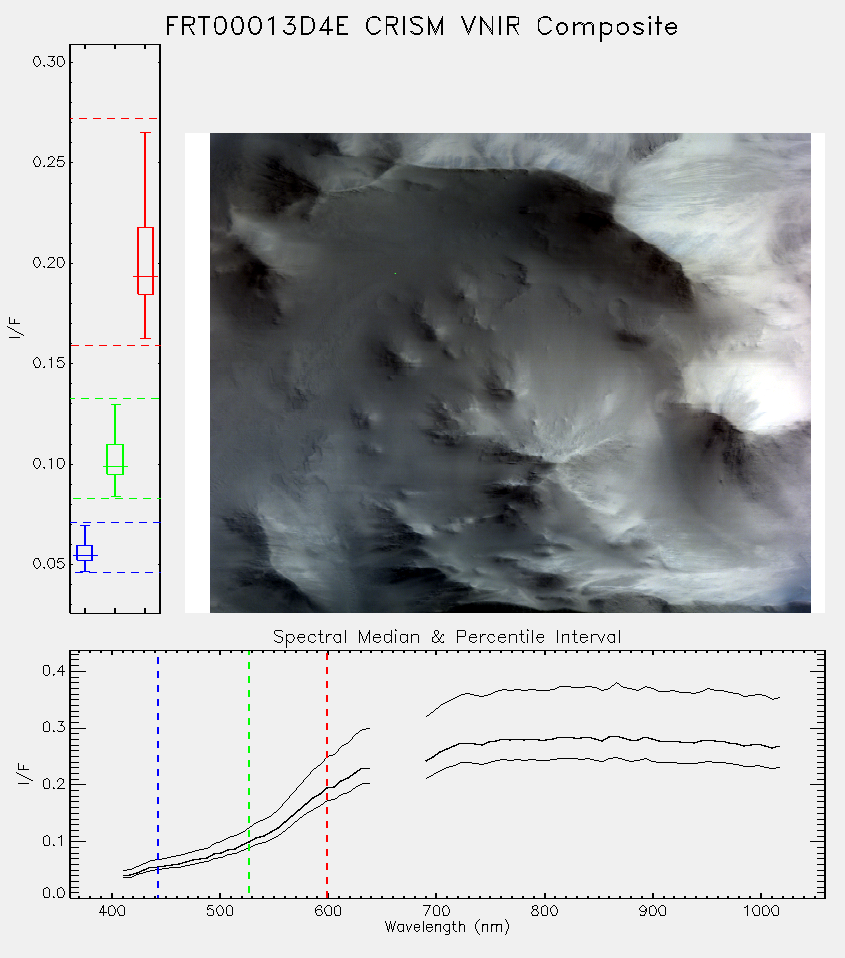Click the green box plot box

(x=115, y=459)
